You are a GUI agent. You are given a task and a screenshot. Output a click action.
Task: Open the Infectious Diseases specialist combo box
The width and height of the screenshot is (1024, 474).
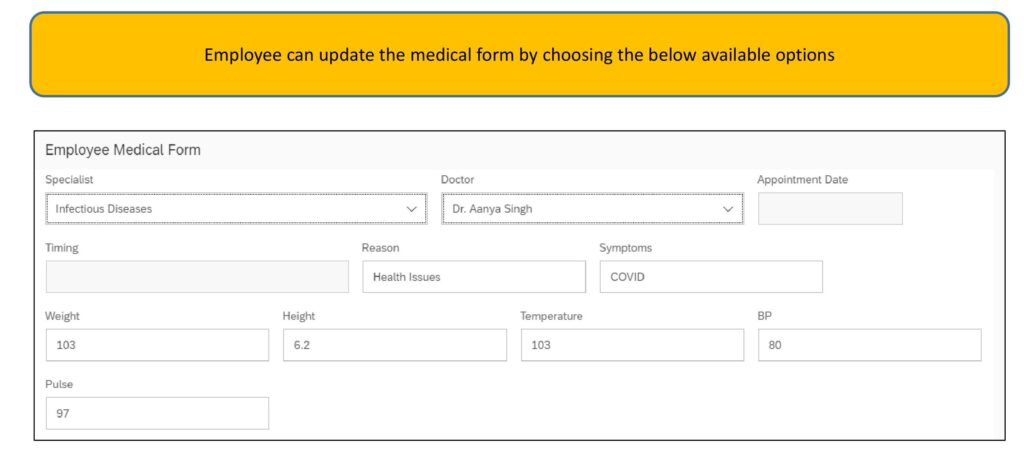click(236, 209)
